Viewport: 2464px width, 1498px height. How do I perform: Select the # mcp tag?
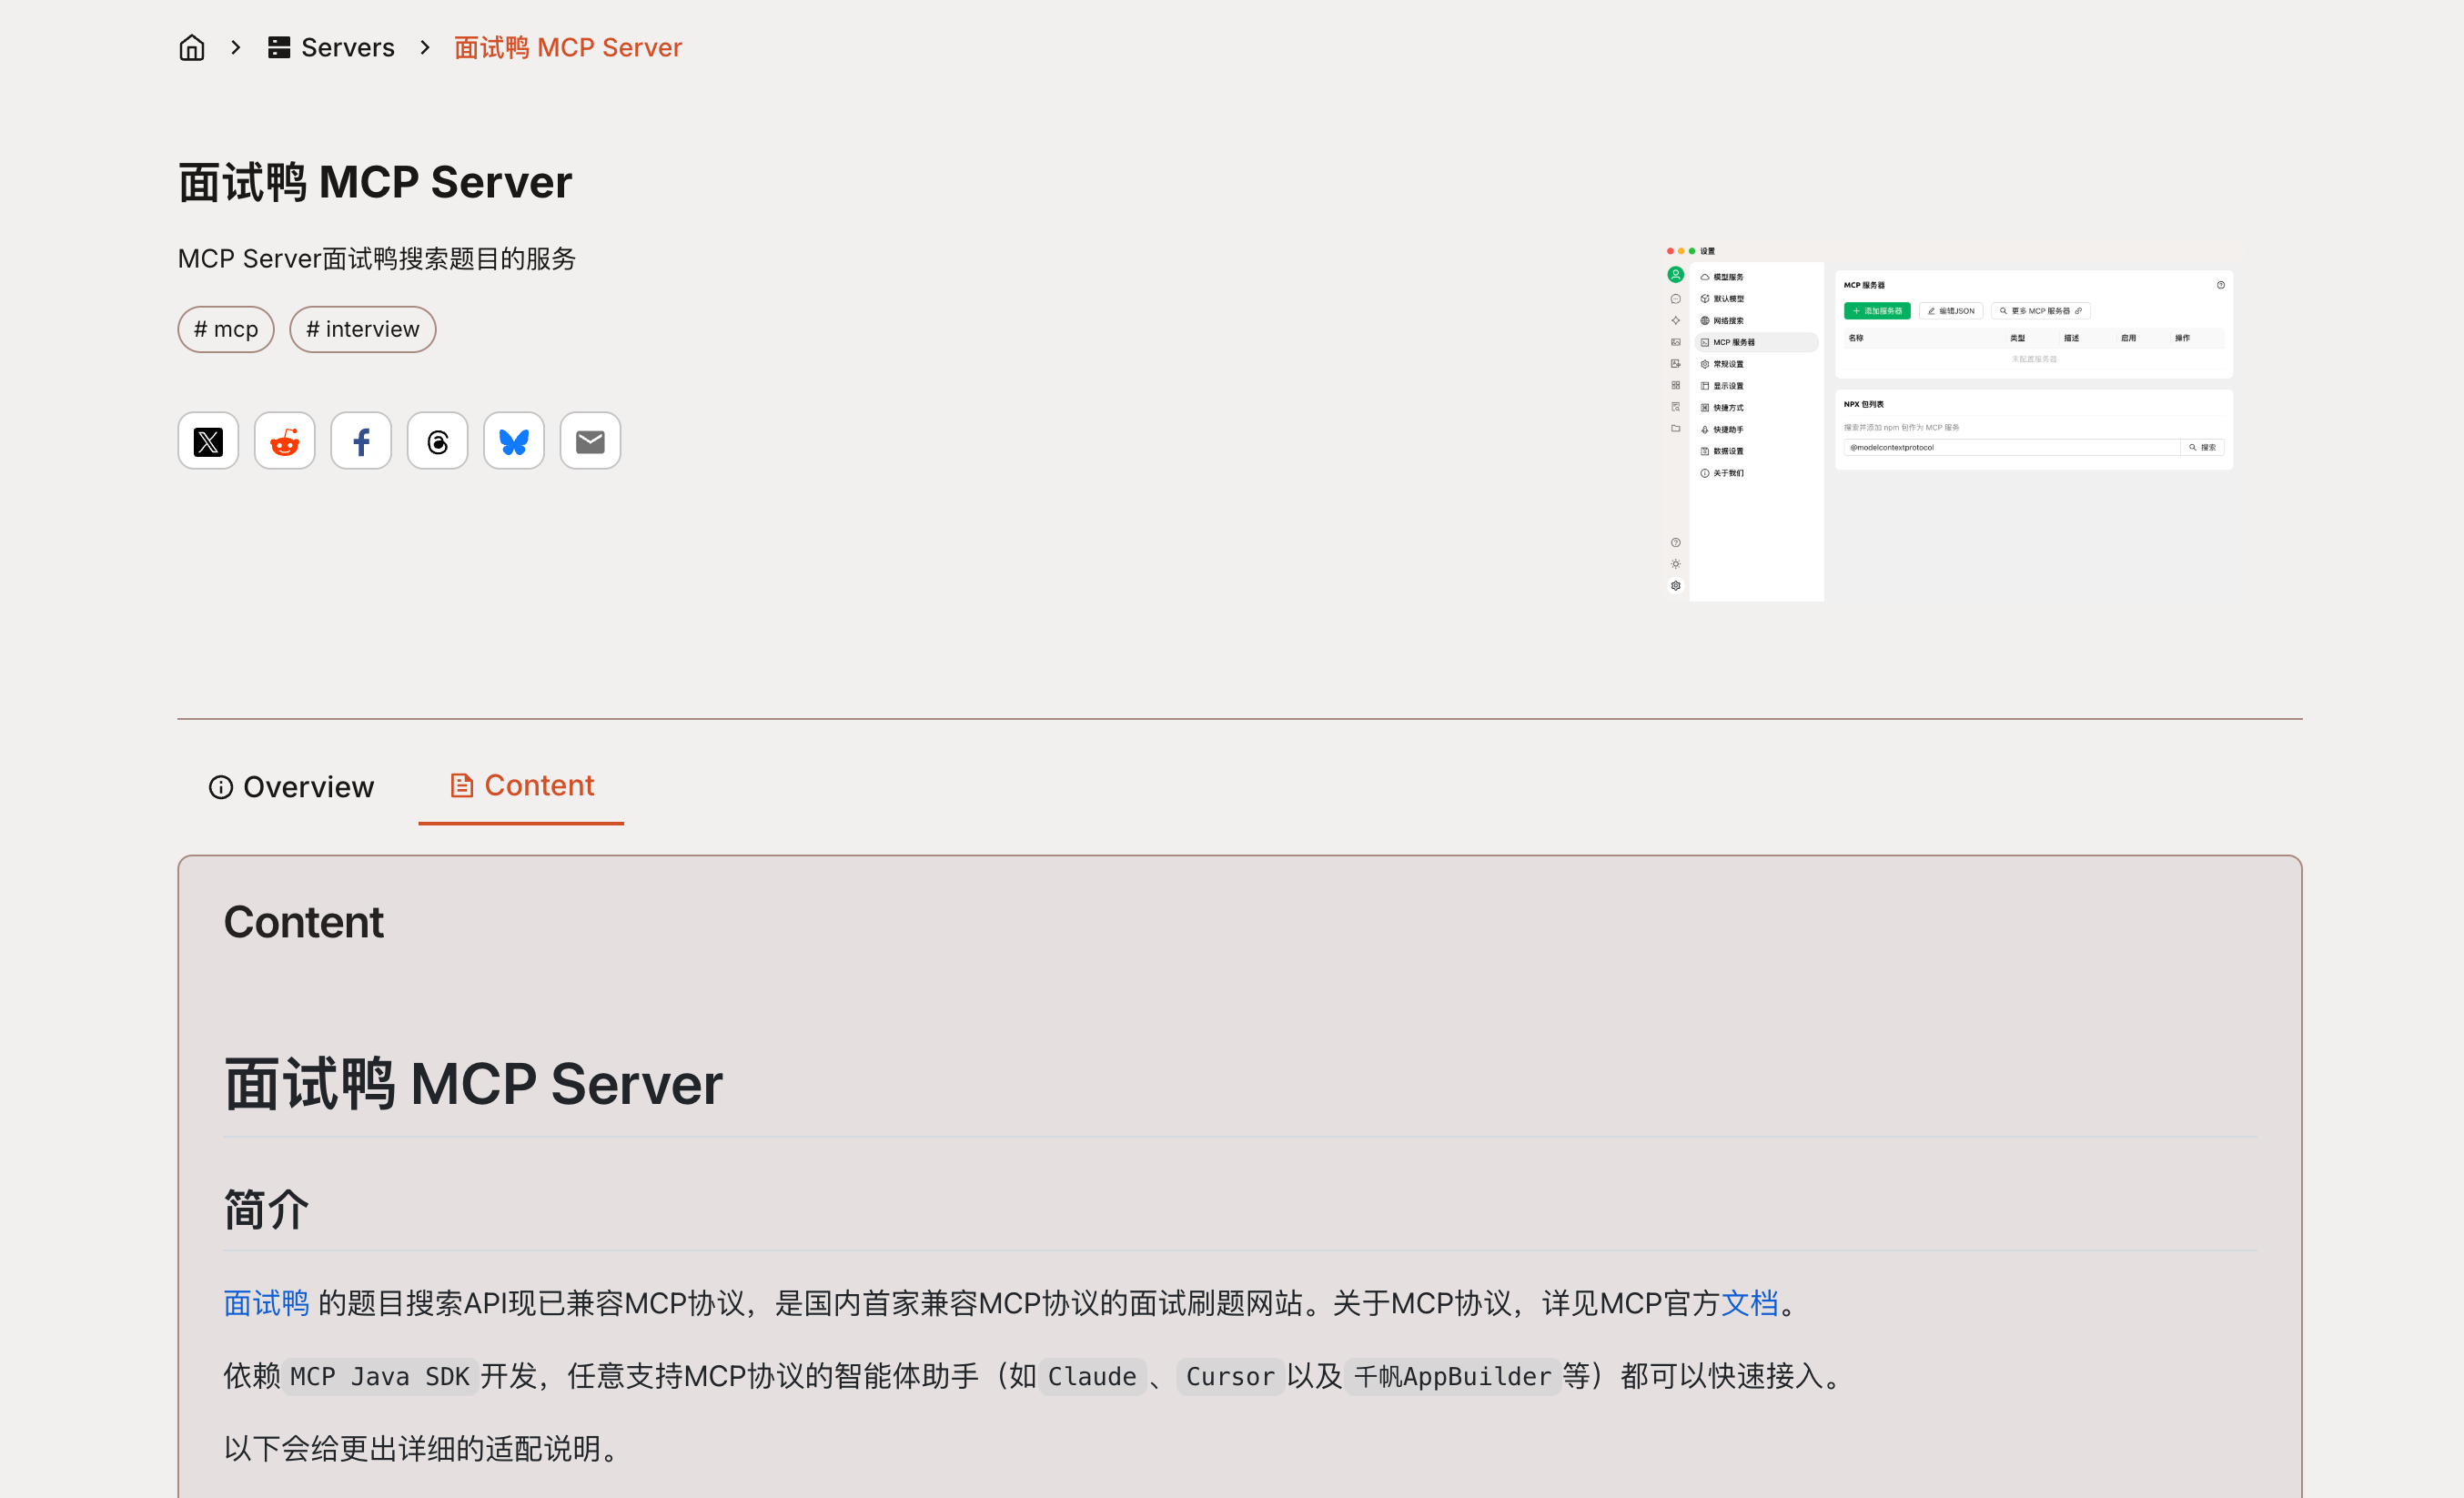coord(226,329)
